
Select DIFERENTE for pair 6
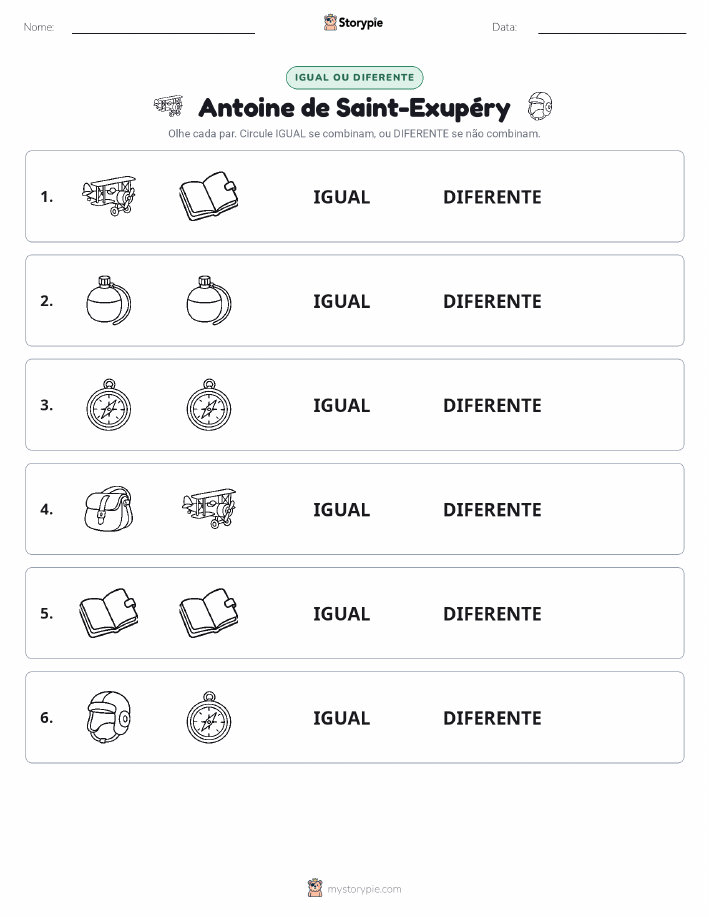pos(492,718)
